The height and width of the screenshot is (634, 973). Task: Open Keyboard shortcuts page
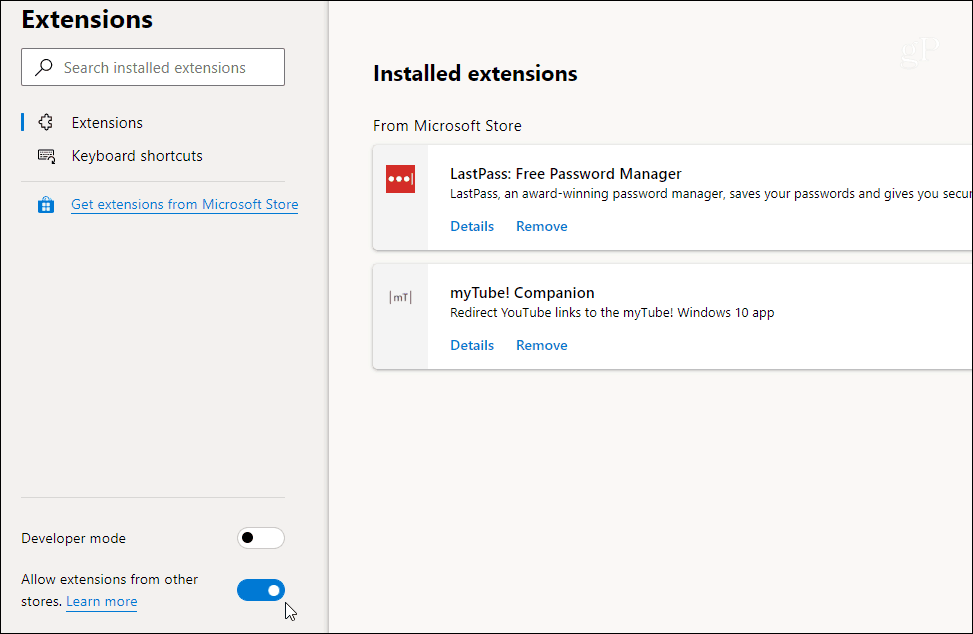click(x=137, y=156)
